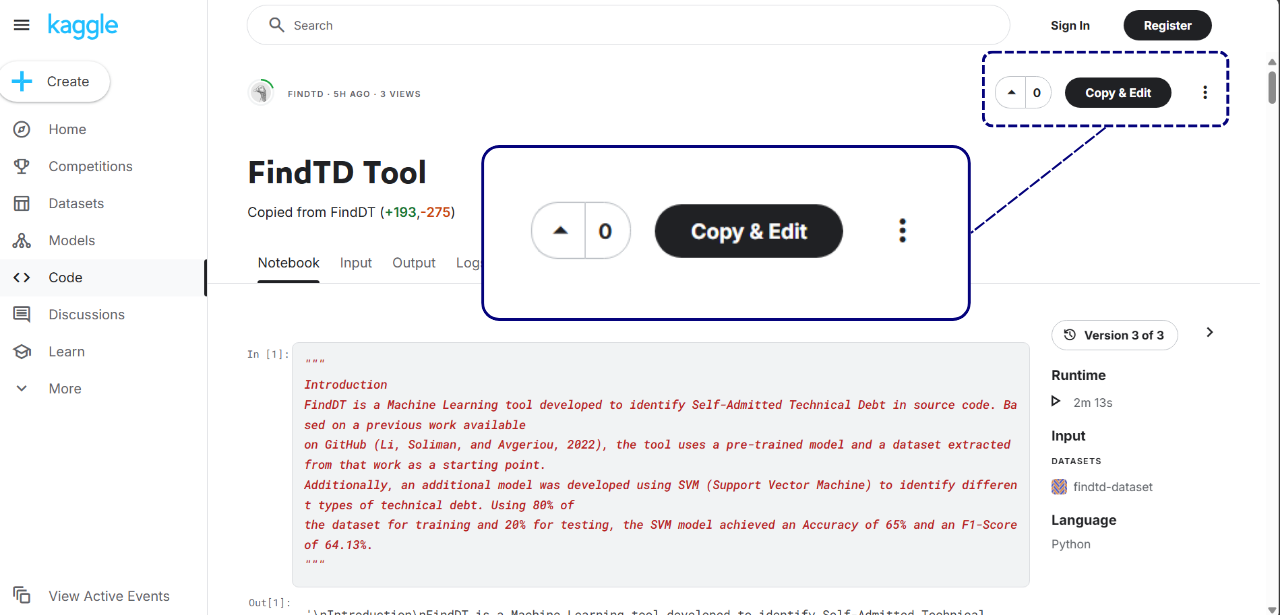1280x616 pixels.
Task: Open Competitions from the sidebar trophy icon
Action: 21,166
